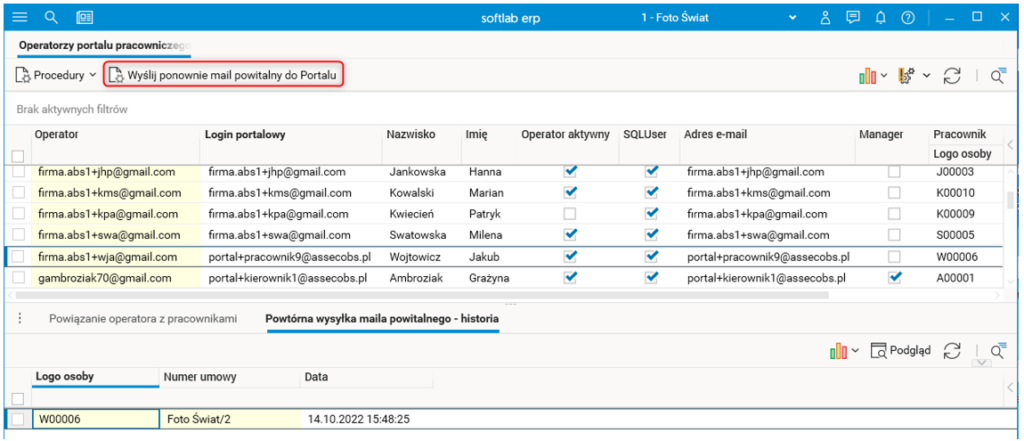Click the help question mark icon

point(907,17)
